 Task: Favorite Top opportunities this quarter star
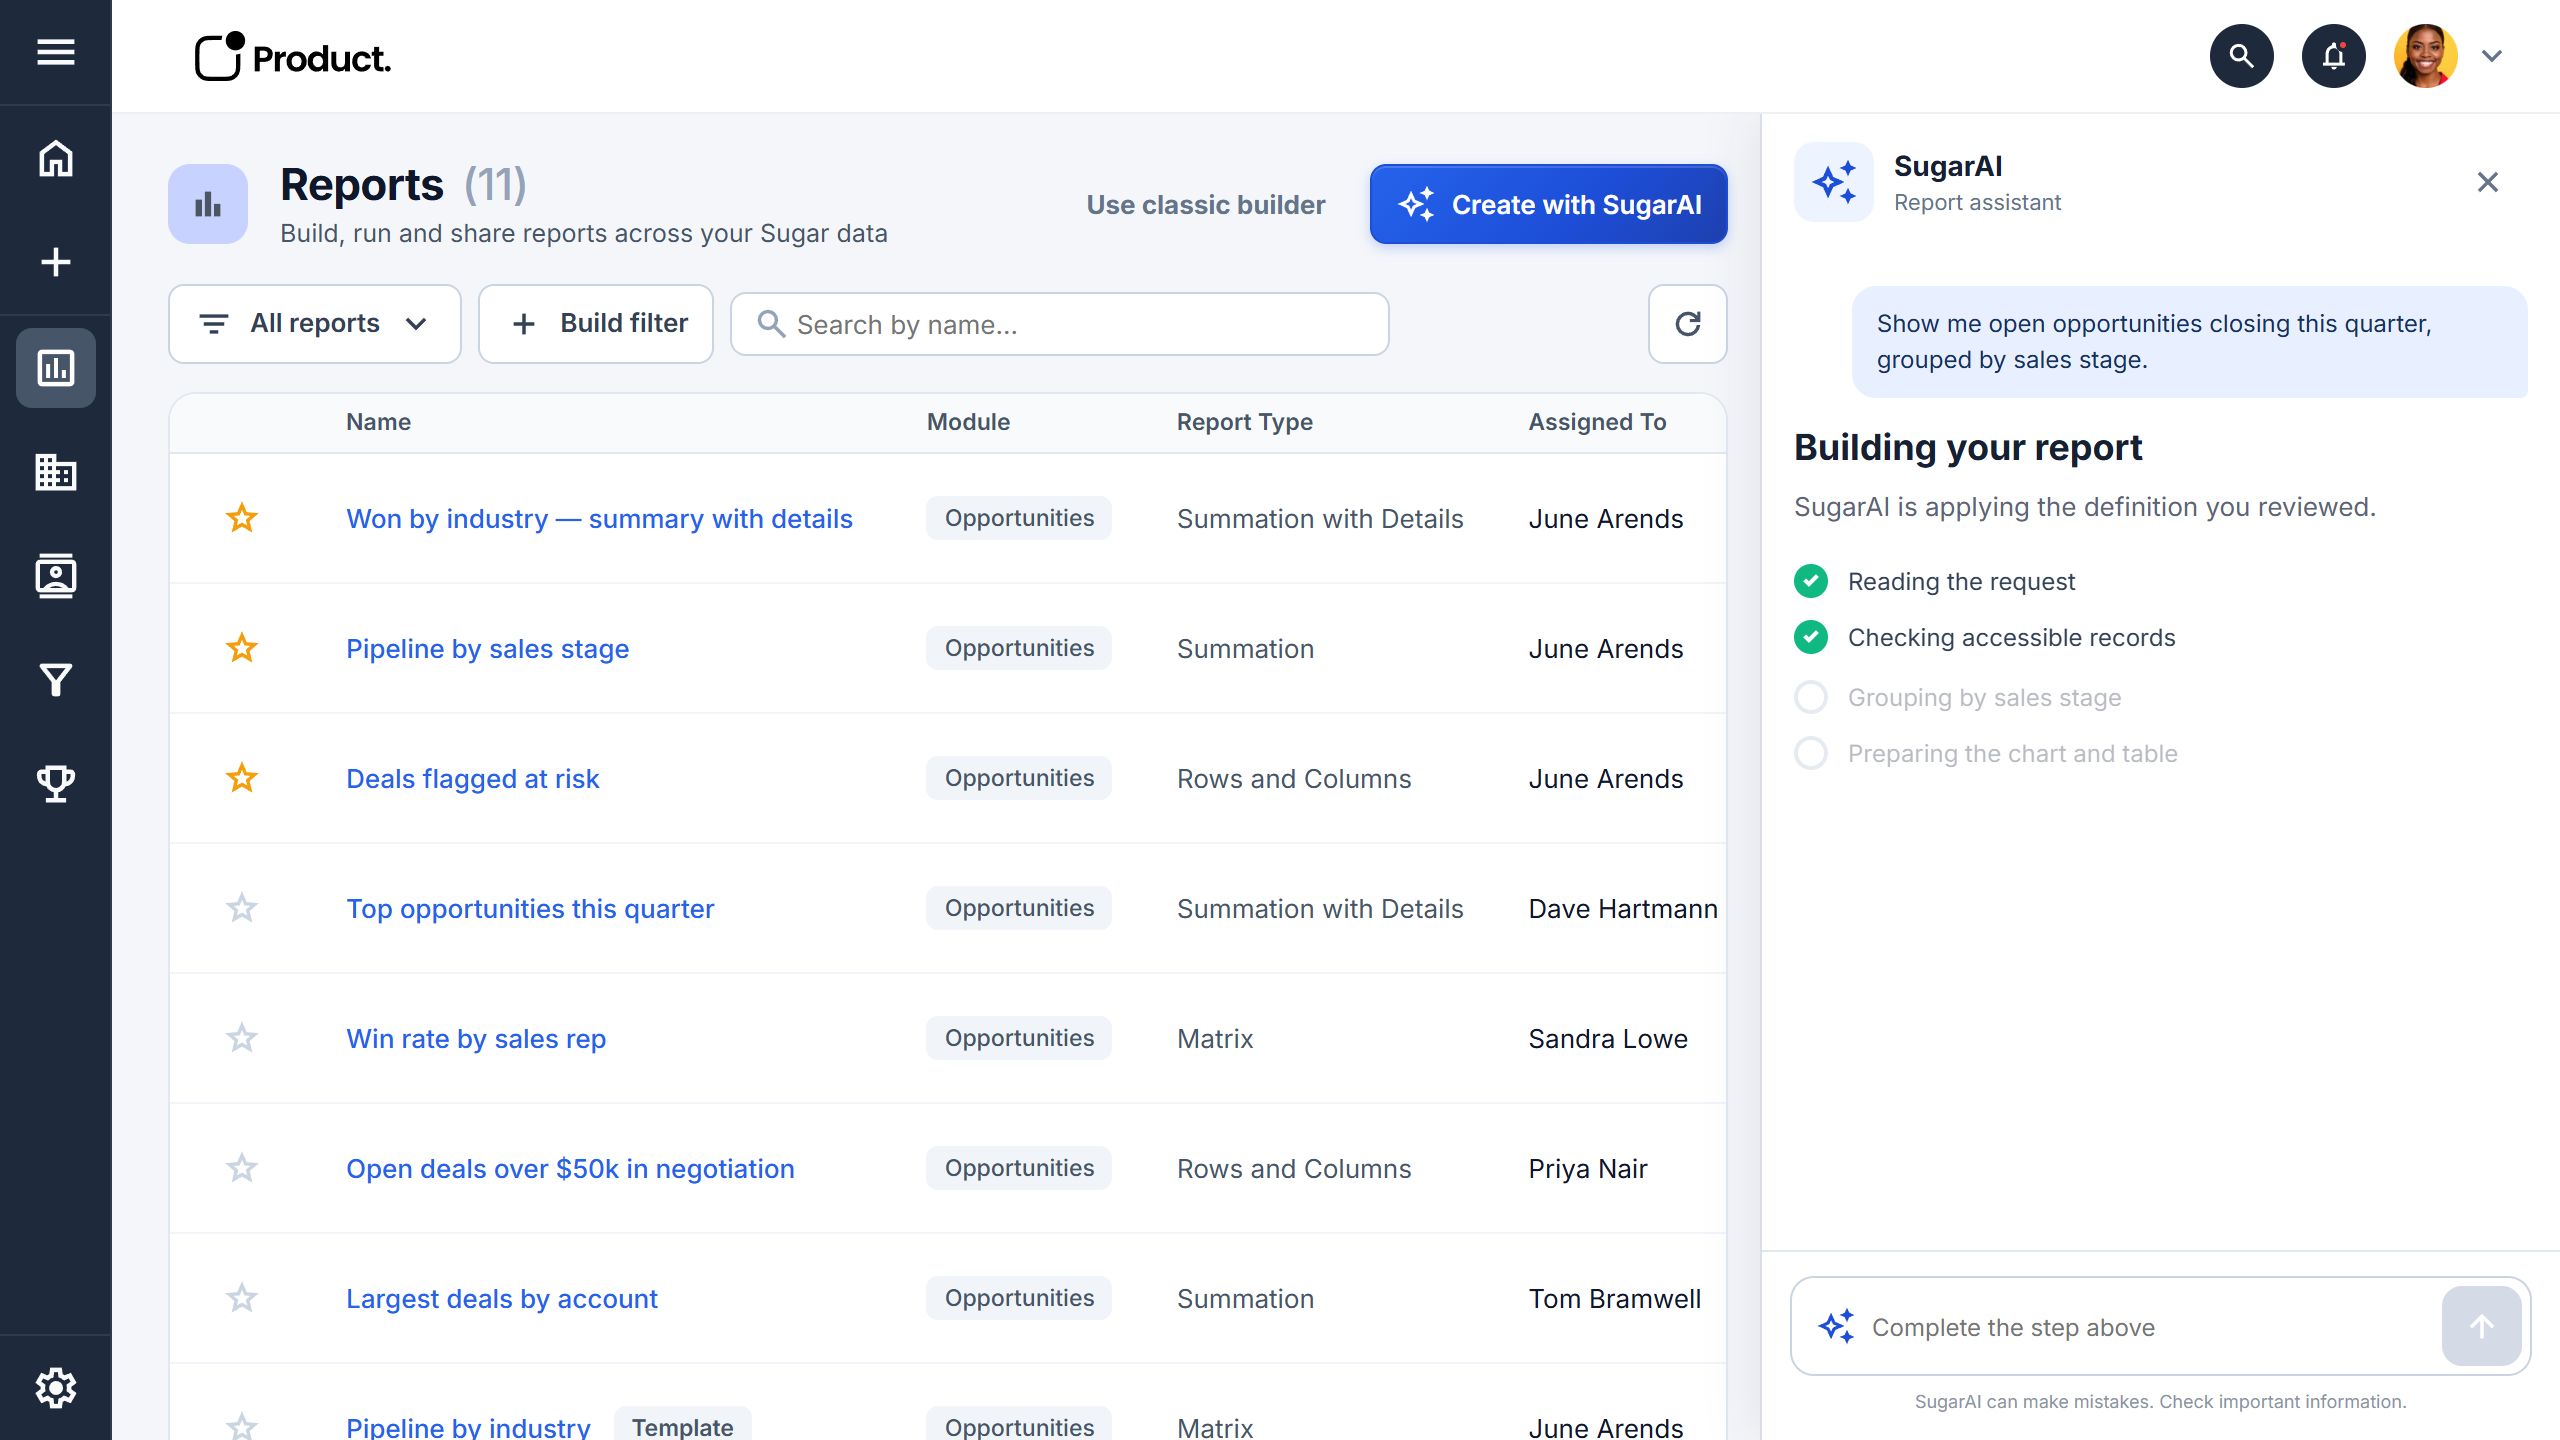pyautogui.click(x=242, y=908)
